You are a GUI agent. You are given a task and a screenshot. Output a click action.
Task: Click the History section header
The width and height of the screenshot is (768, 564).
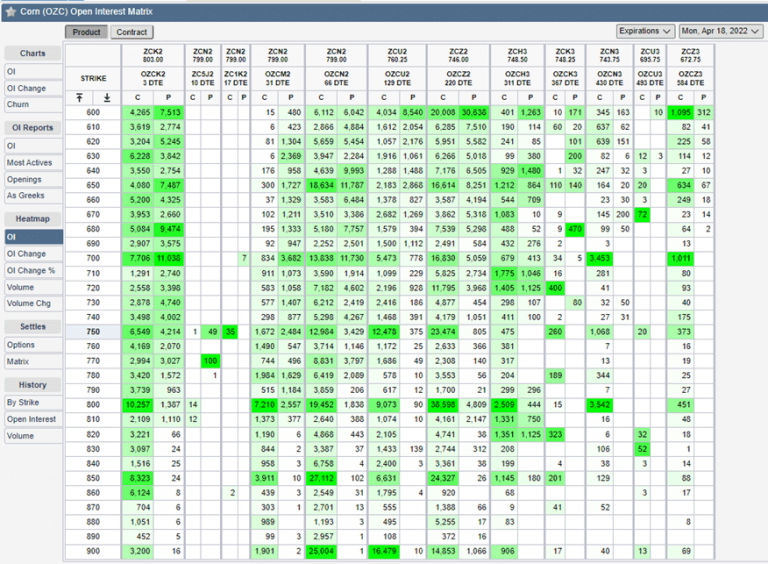pyautogui.click(x=33, y=385)
